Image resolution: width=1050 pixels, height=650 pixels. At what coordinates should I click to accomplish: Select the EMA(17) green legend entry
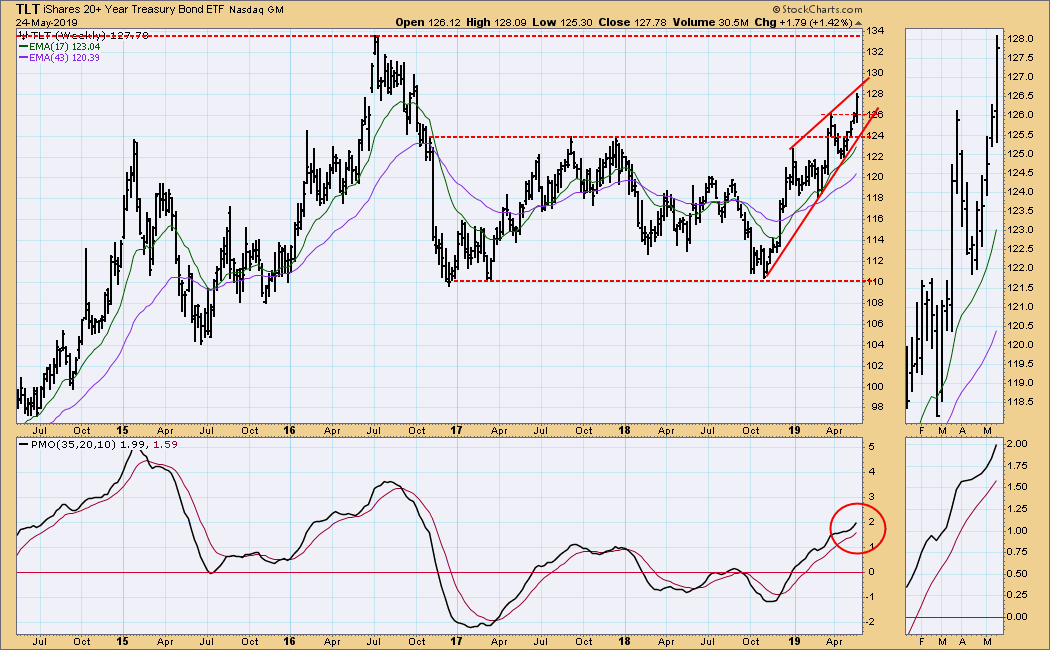click(x=60, y=45)
